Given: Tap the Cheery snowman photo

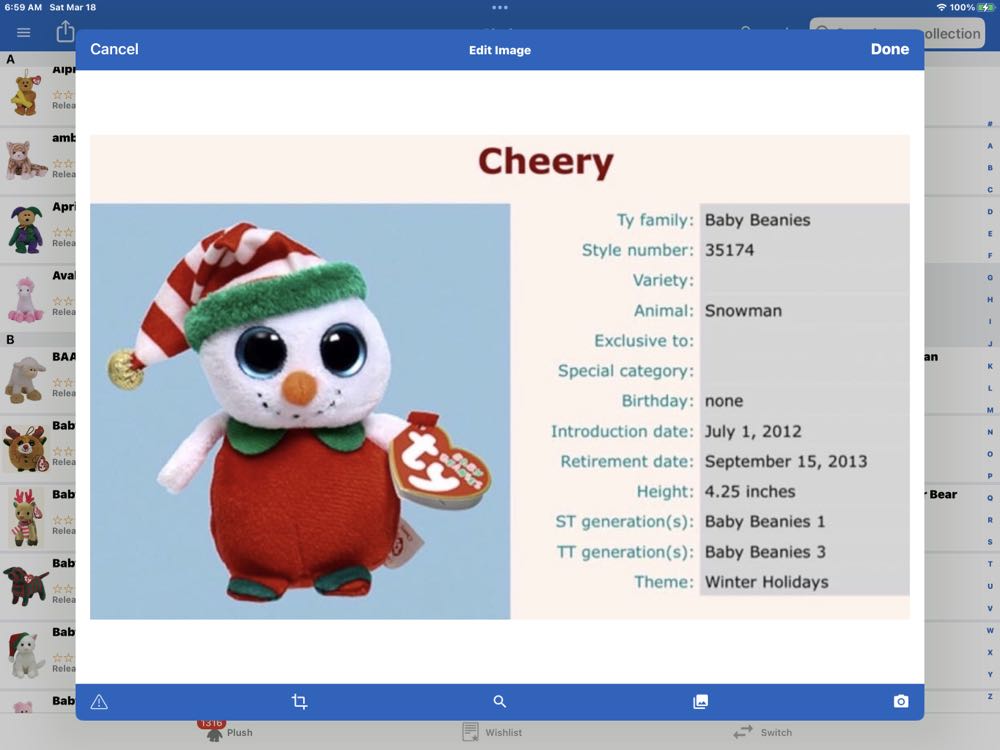Looking at the screenshot, I should [300, 411].
